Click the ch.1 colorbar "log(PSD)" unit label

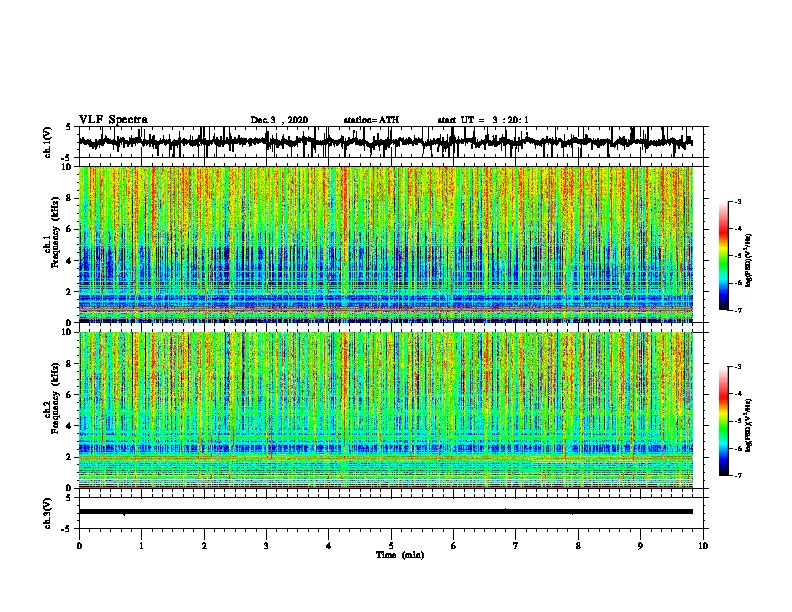tap(748, 260)
